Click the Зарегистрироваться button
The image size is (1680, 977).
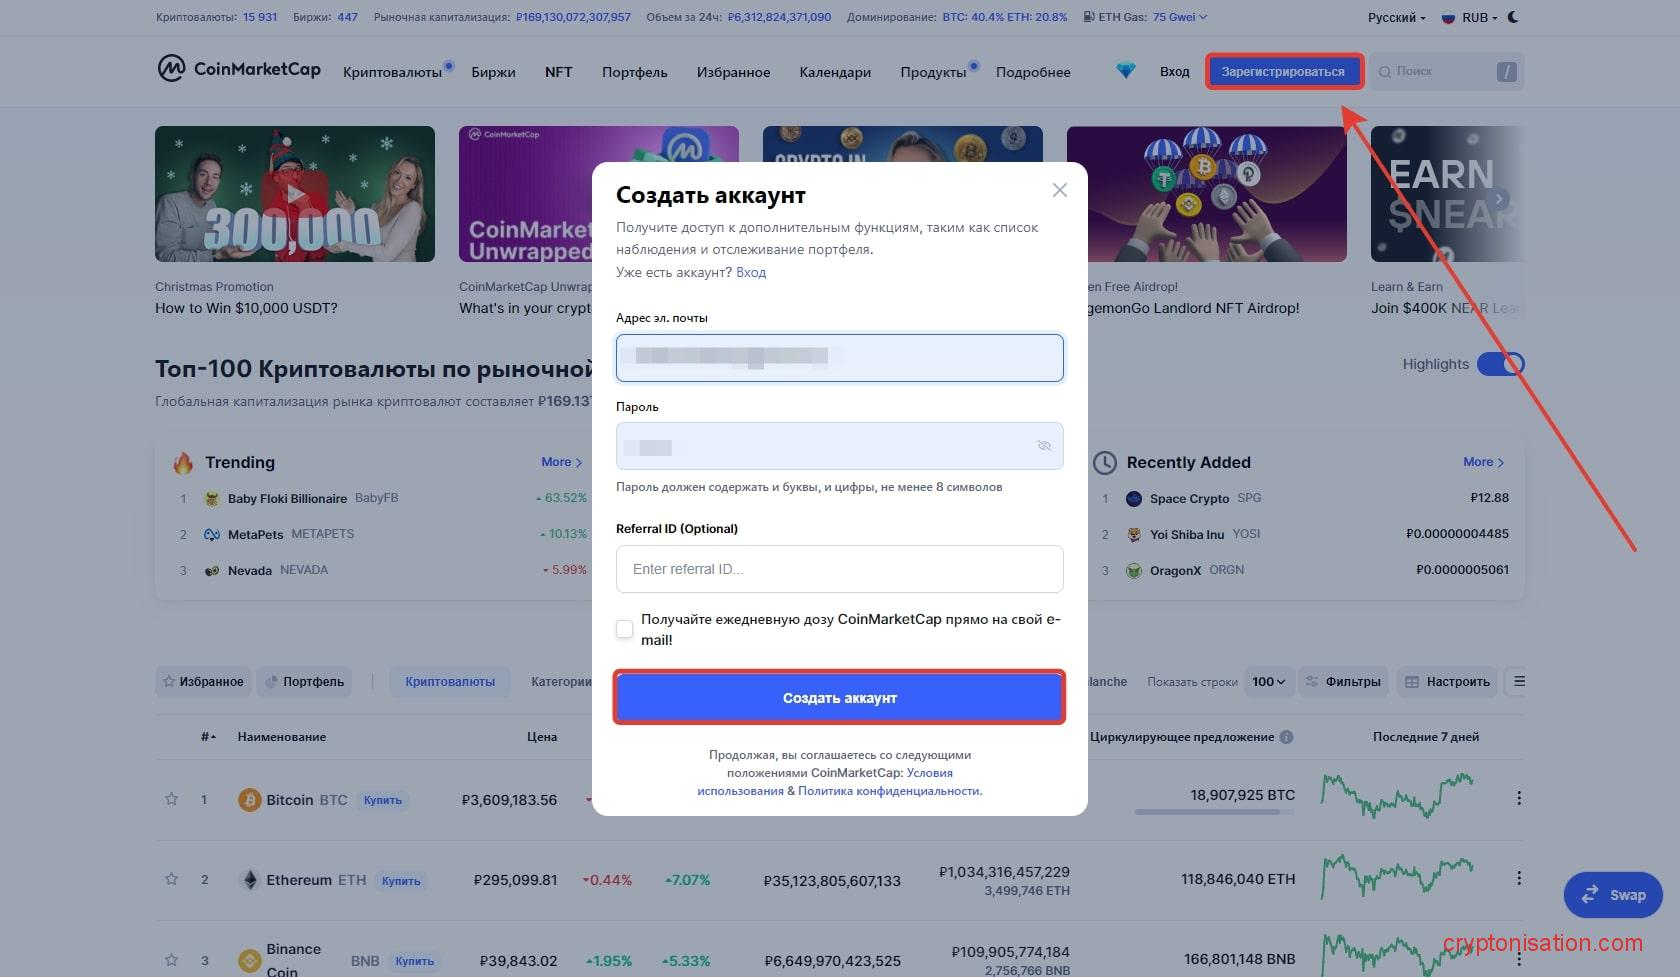(x=1283, y=72)
